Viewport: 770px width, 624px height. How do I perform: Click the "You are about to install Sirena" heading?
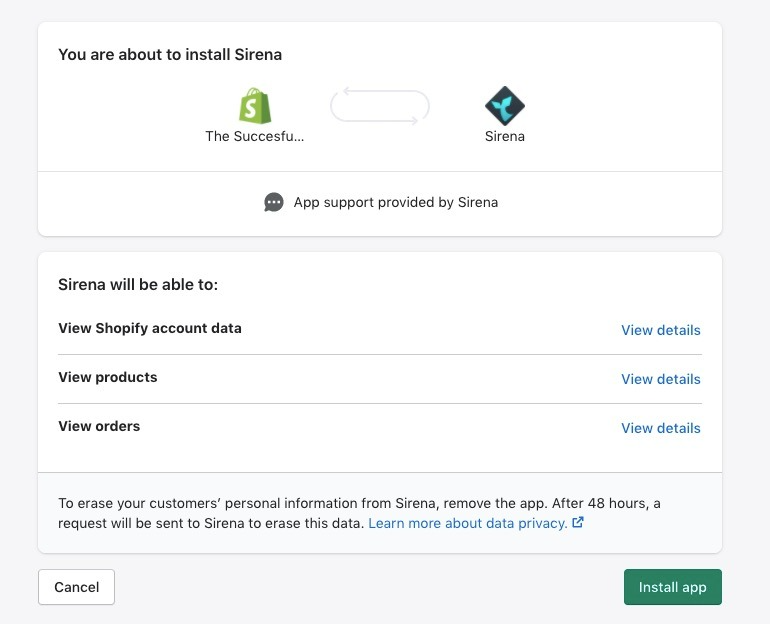[170, 55]
